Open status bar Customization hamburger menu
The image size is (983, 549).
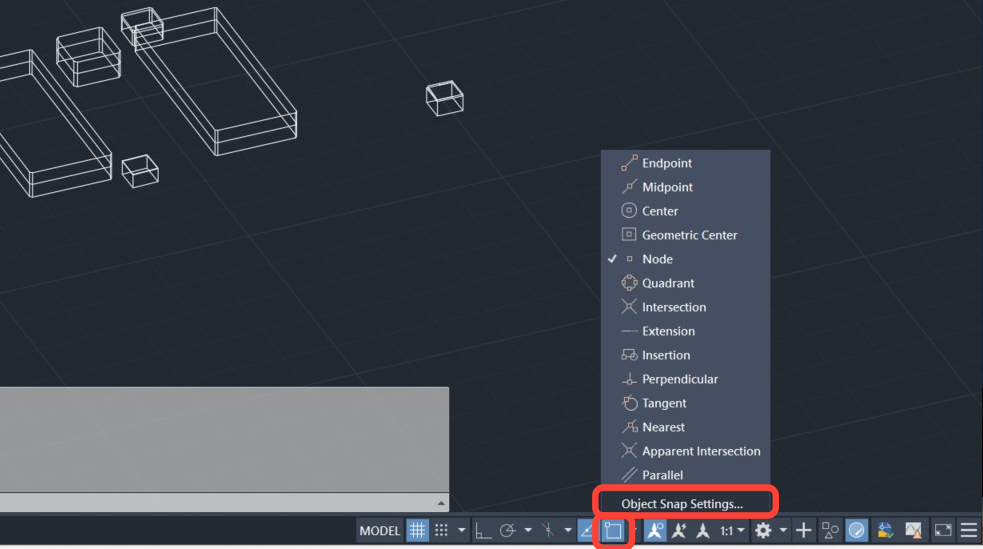click(969, 531)
